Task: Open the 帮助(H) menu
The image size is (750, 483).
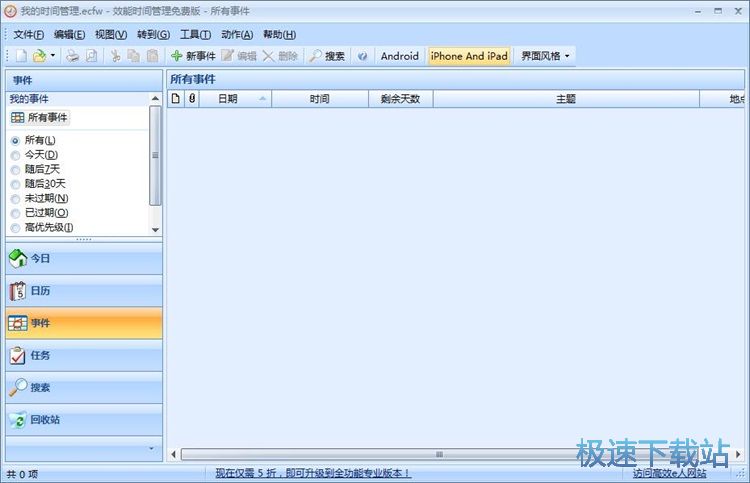Action: click(279, 34)
